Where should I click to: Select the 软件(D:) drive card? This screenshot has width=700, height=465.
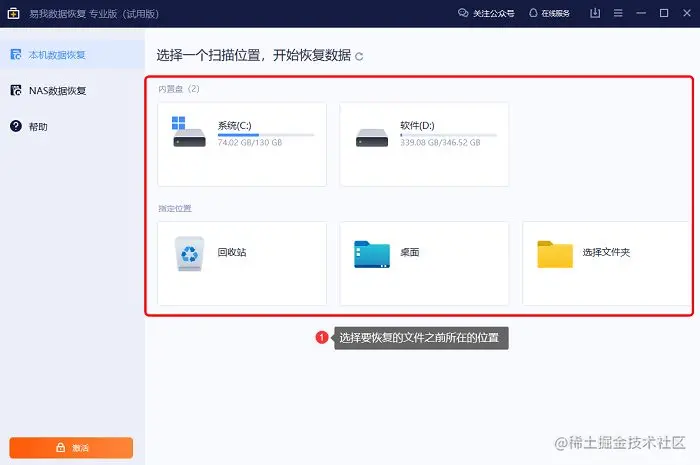coord(424,144)
